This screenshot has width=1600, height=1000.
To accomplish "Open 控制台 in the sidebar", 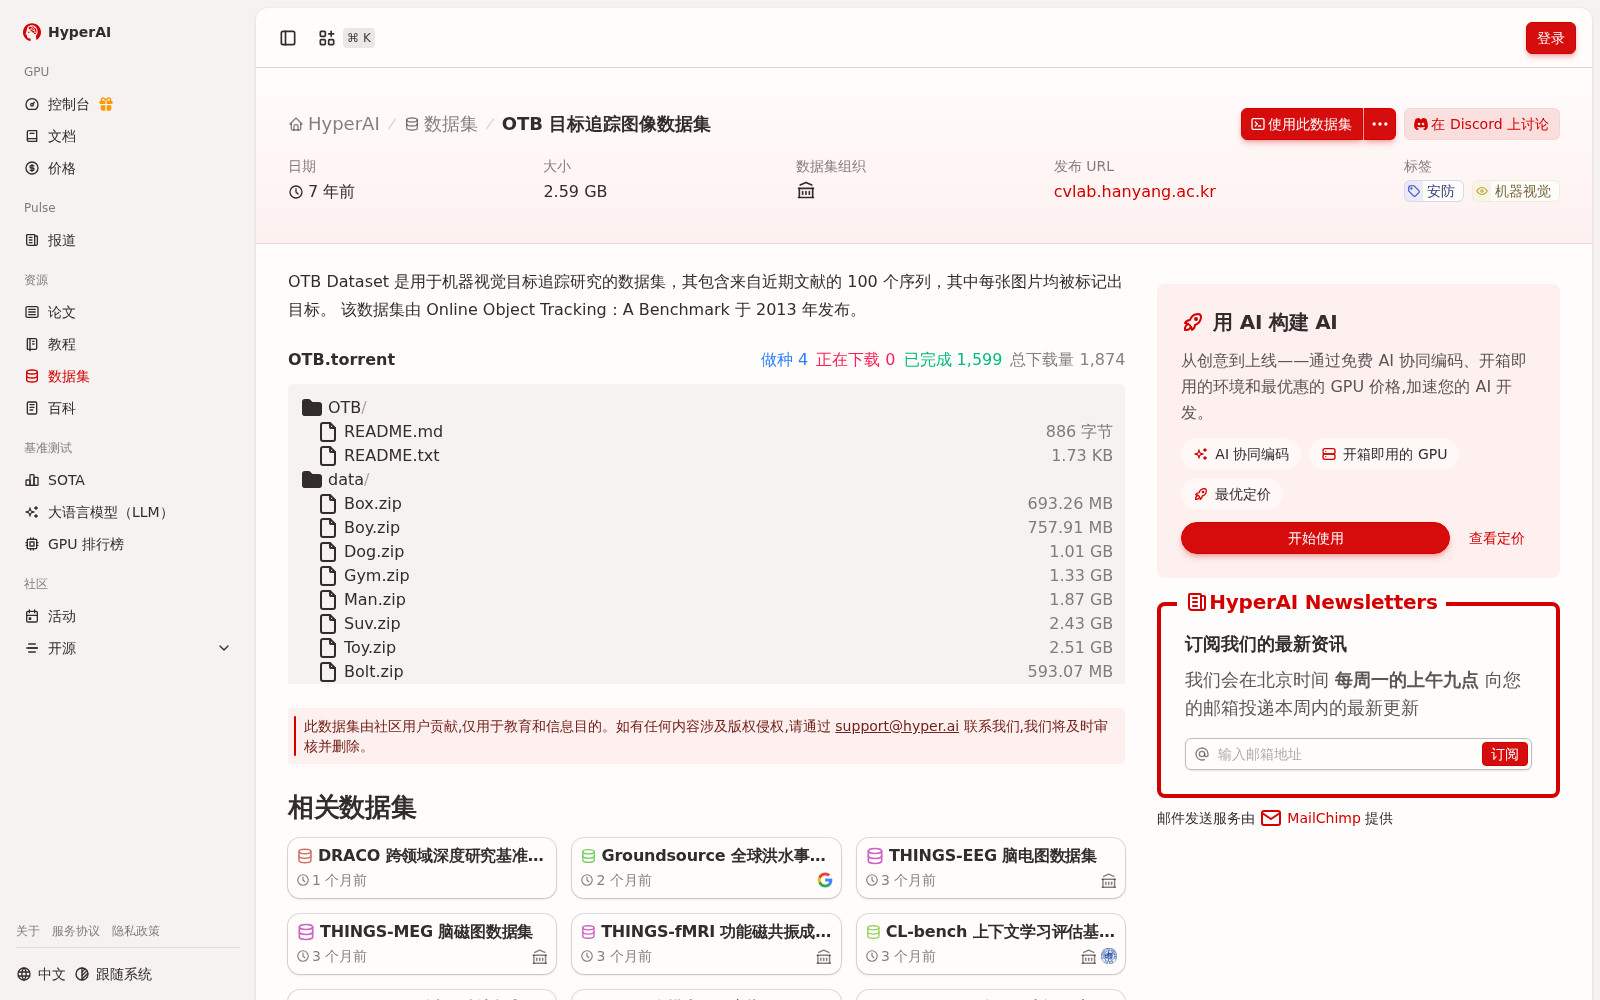I will pos(68,104).
